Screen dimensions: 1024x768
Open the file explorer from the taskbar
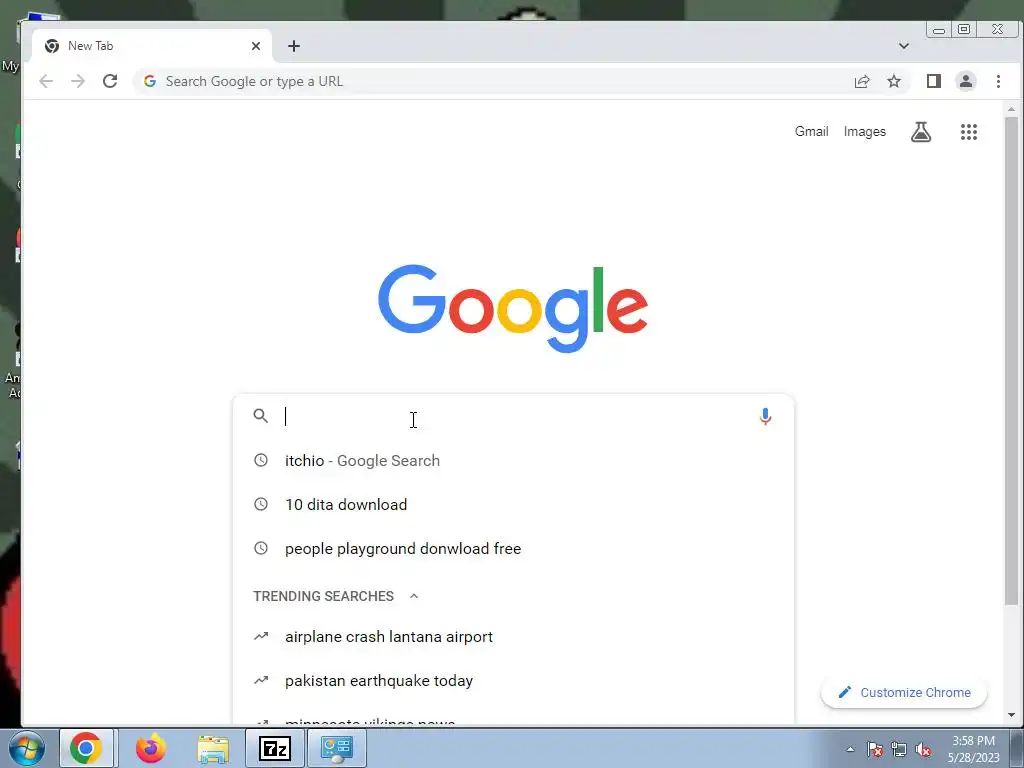(213, 749)
